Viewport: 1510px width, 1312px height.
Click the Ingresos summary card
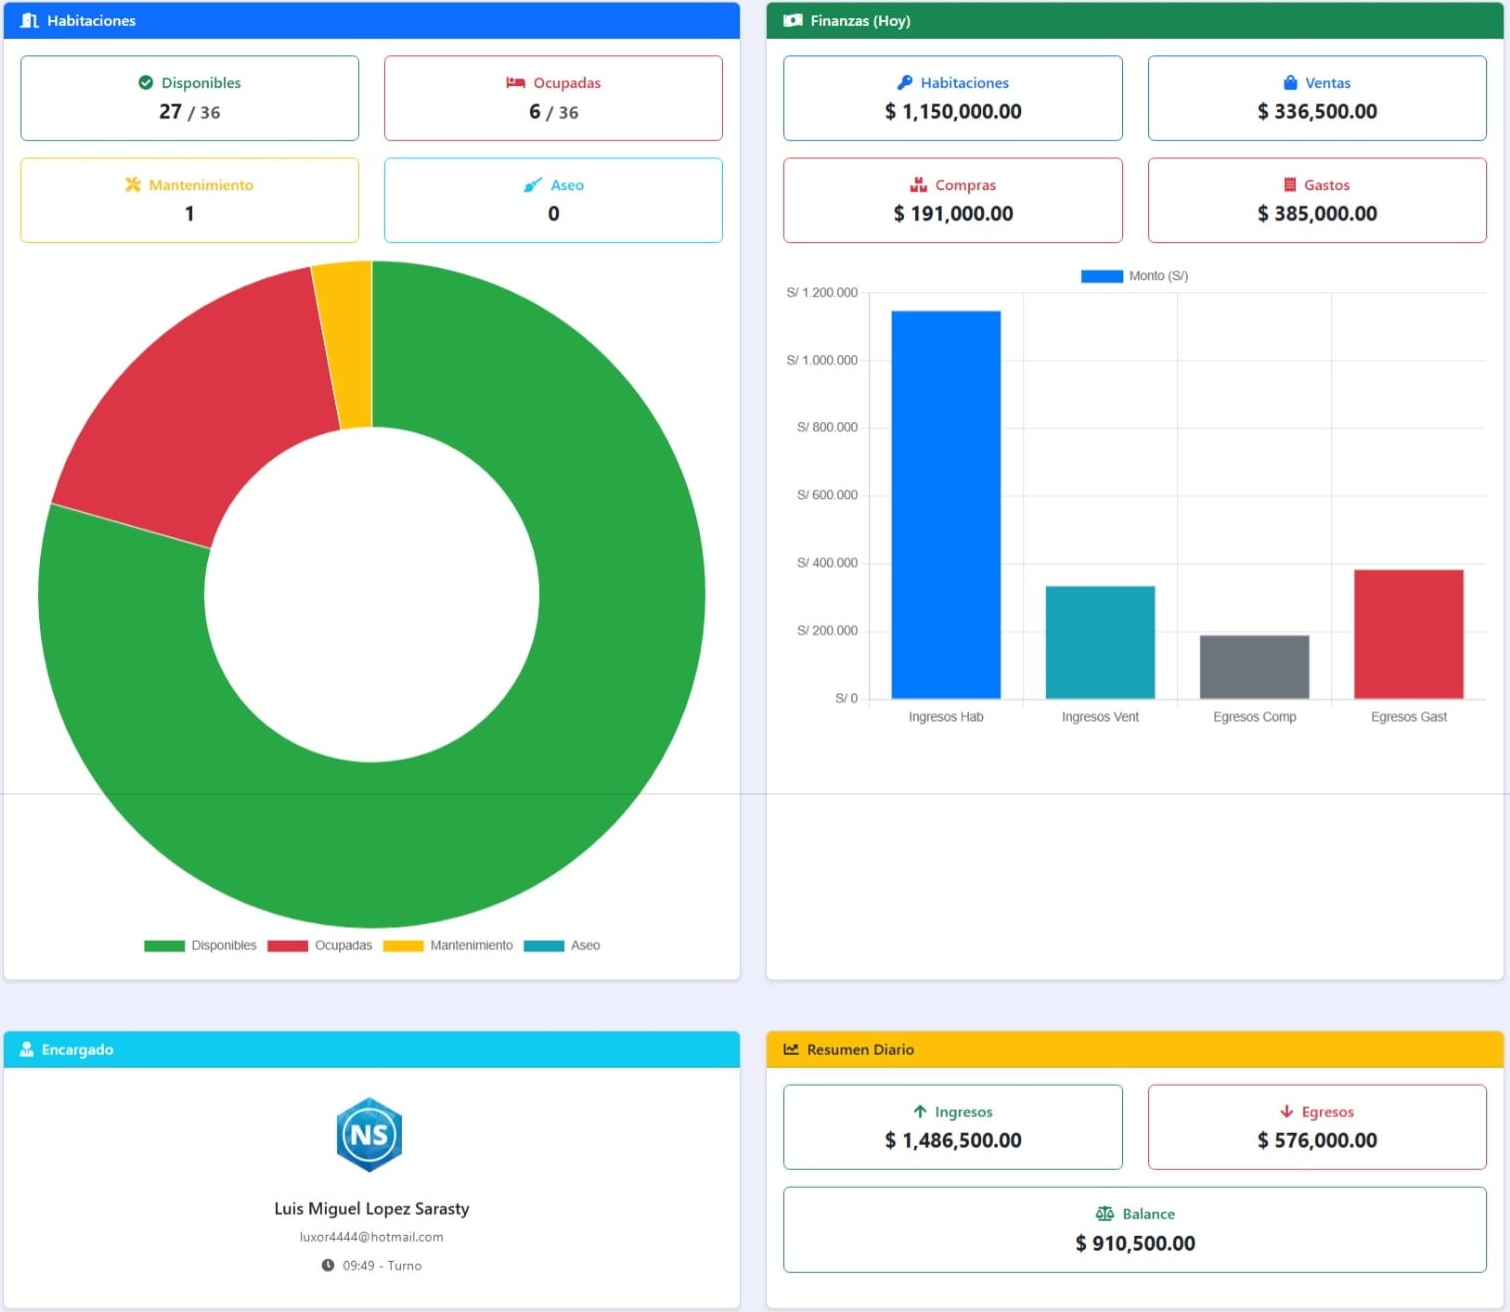pyautogui.click(x=952, y=1127)
